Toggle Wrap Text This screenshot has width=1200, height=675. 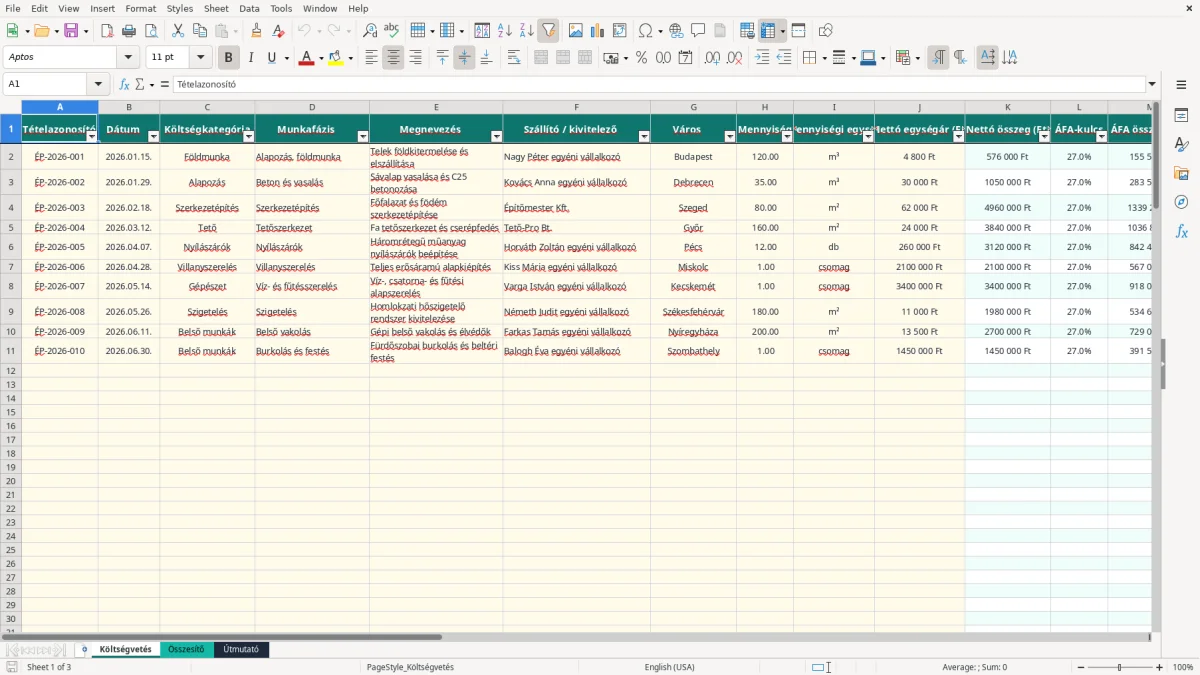(514, 58)
